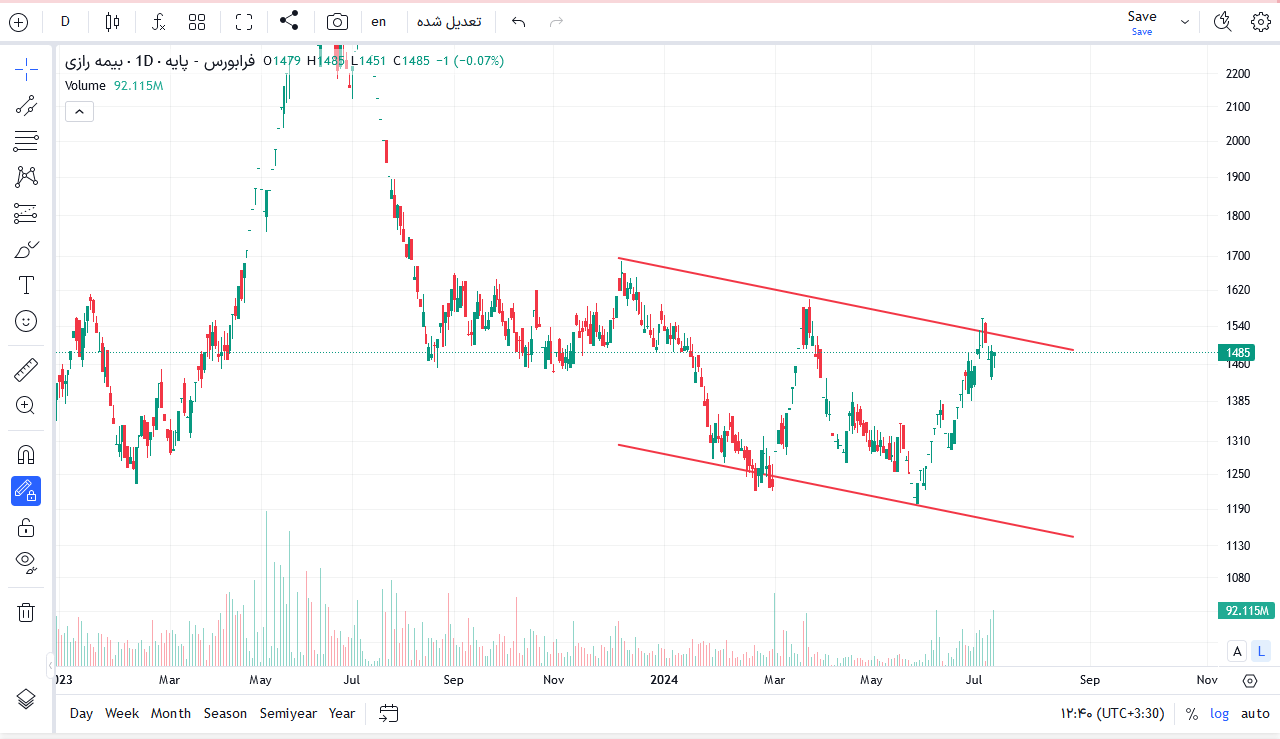This screenshot has height=739, width=1280.
Task: Enter fullscreen mode
Action: pos(244,22)
